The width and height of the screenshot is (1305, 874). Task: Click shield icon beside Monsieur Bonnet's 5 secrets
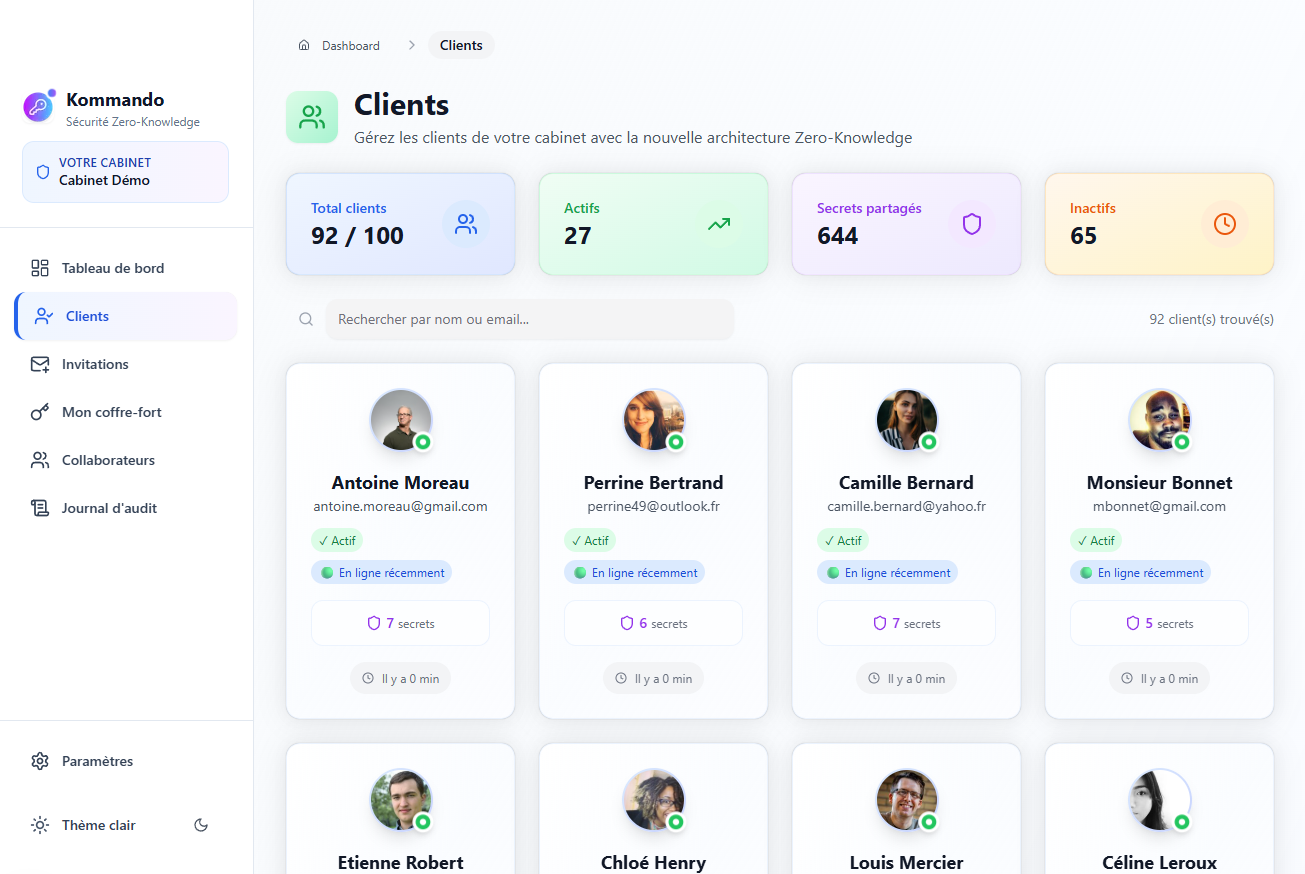(x=1133, y=623)
